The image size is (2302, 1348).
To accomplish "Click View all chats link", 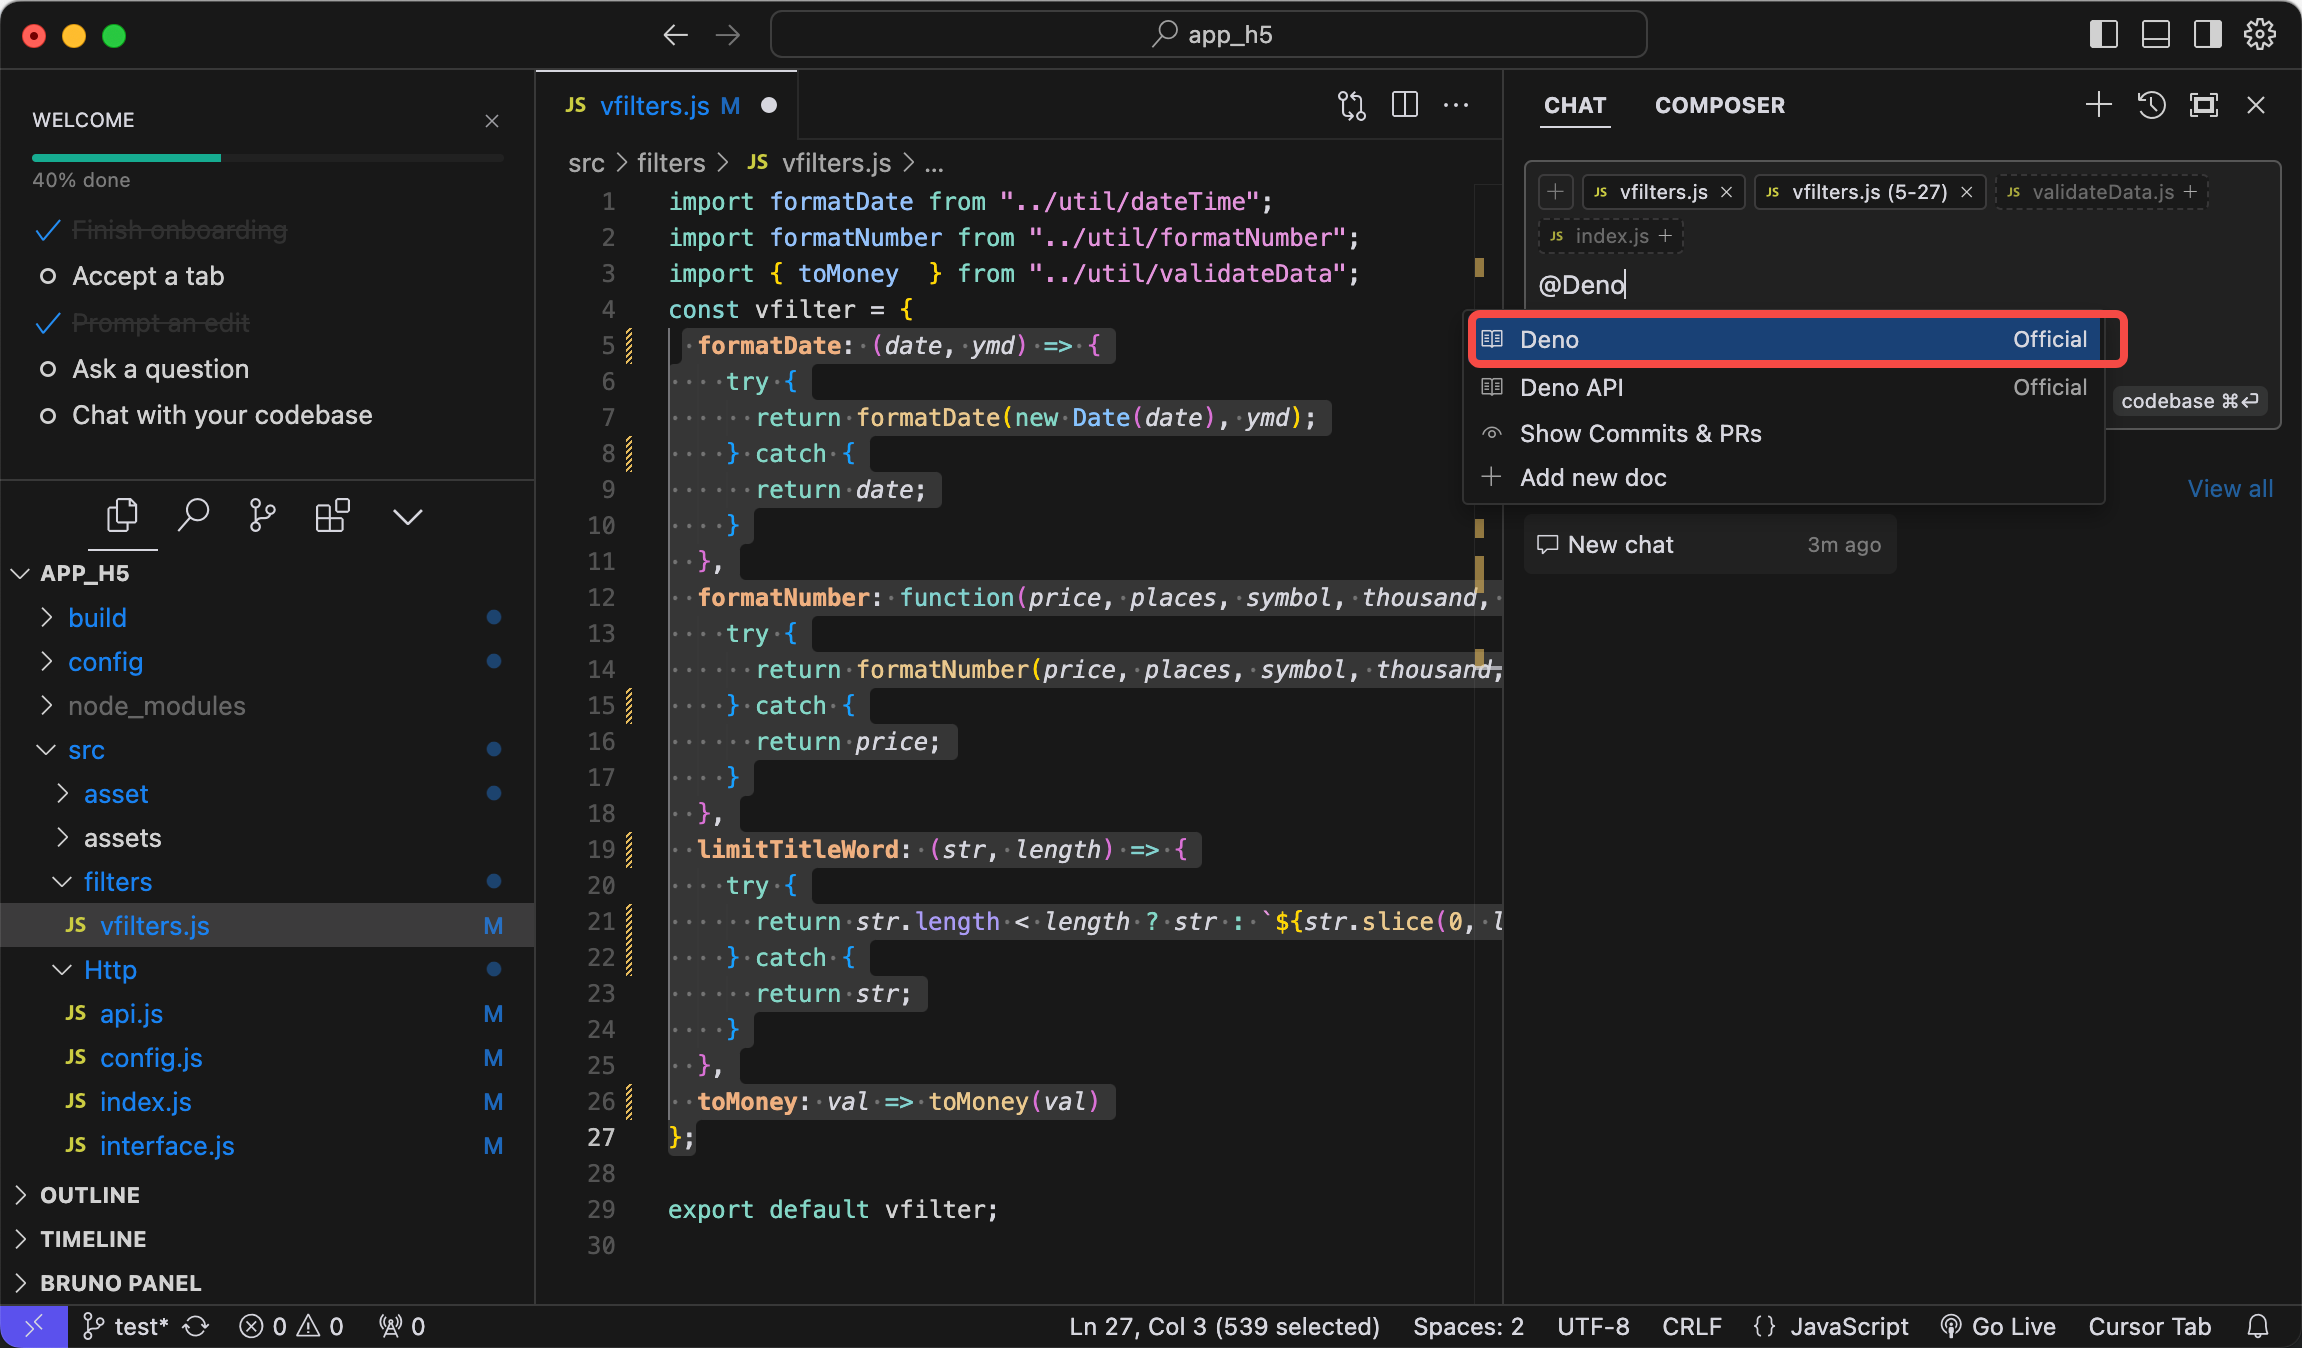I will coord(2230,489).
